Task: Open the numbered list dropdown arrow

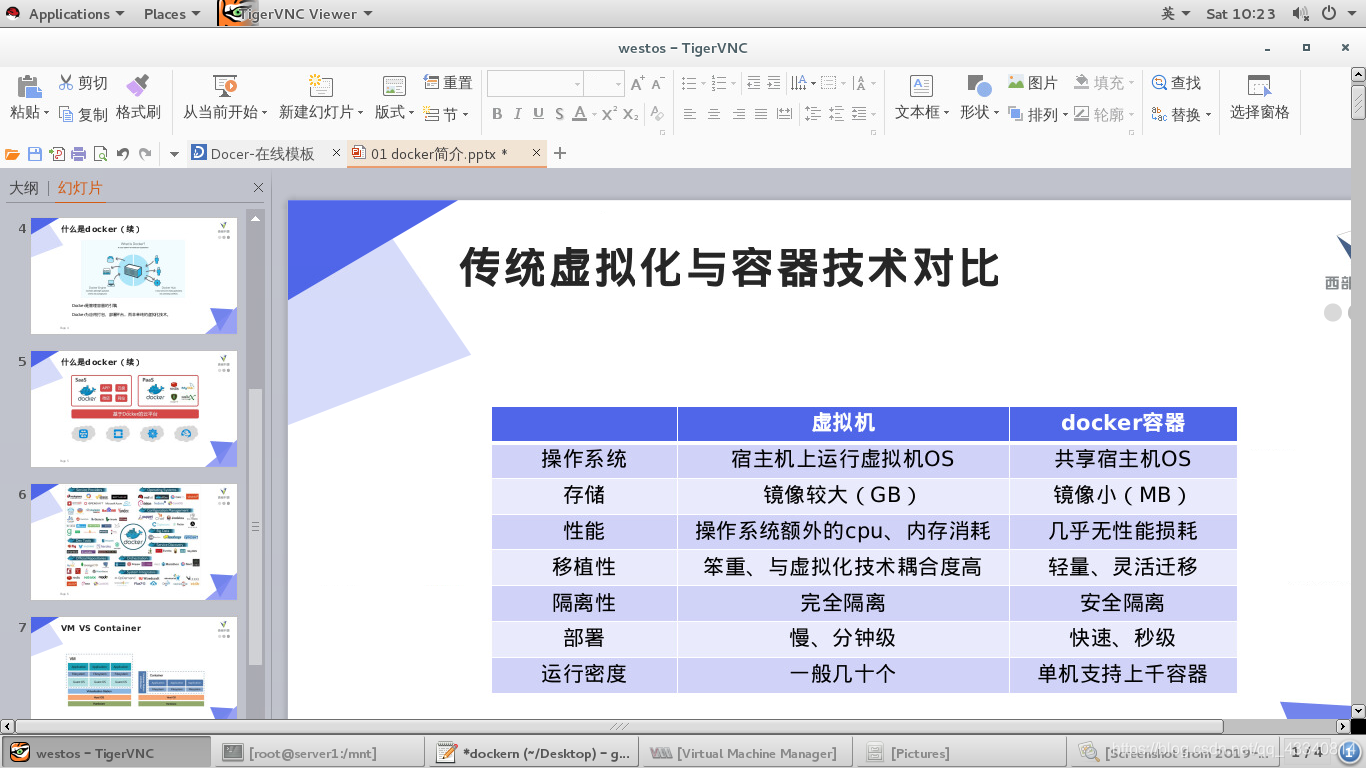Action: coord(732,84)
